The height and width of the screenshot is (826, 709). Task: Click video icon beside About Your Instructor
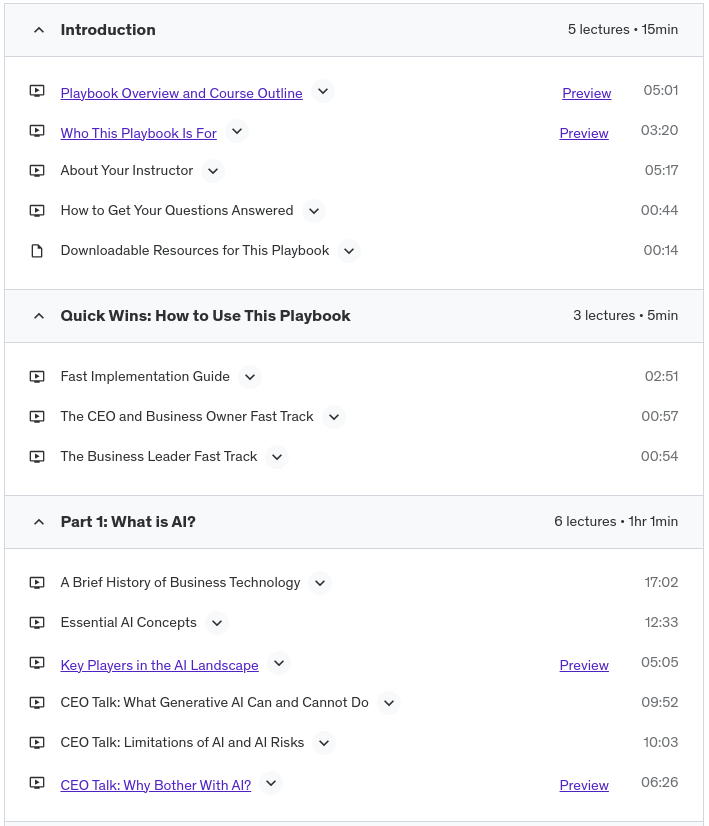click(37, 171)
